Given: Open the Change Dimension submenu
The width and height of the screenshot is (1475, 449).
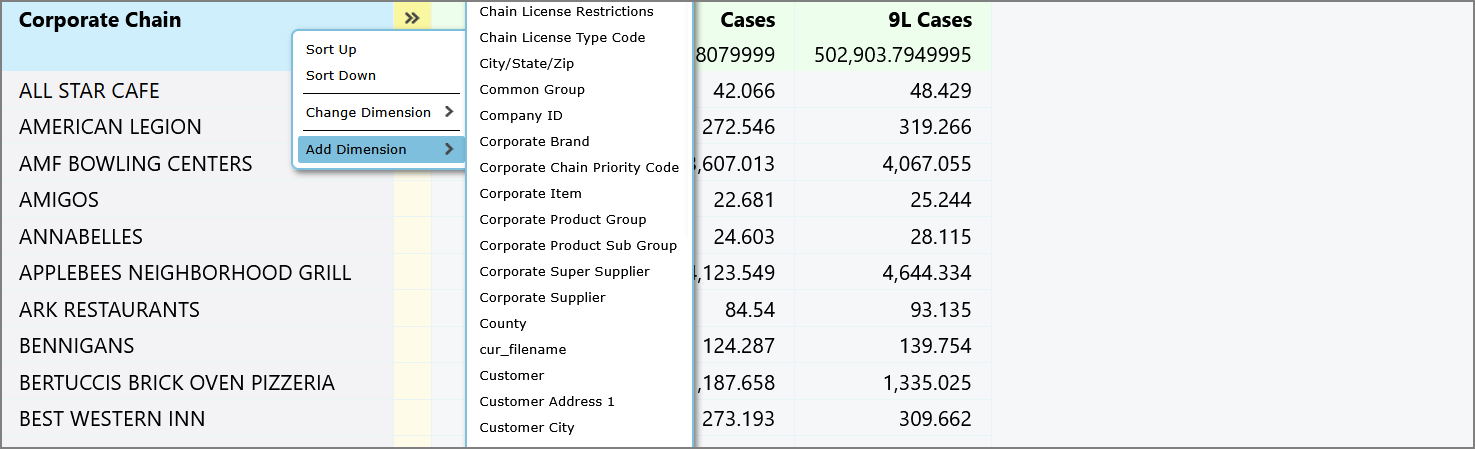Looking at the screenshot, I should point(380,112).
